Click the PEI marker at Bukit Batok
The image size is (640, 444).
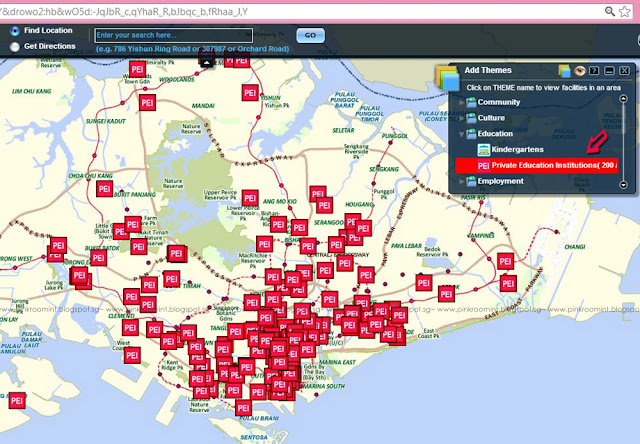98,258
